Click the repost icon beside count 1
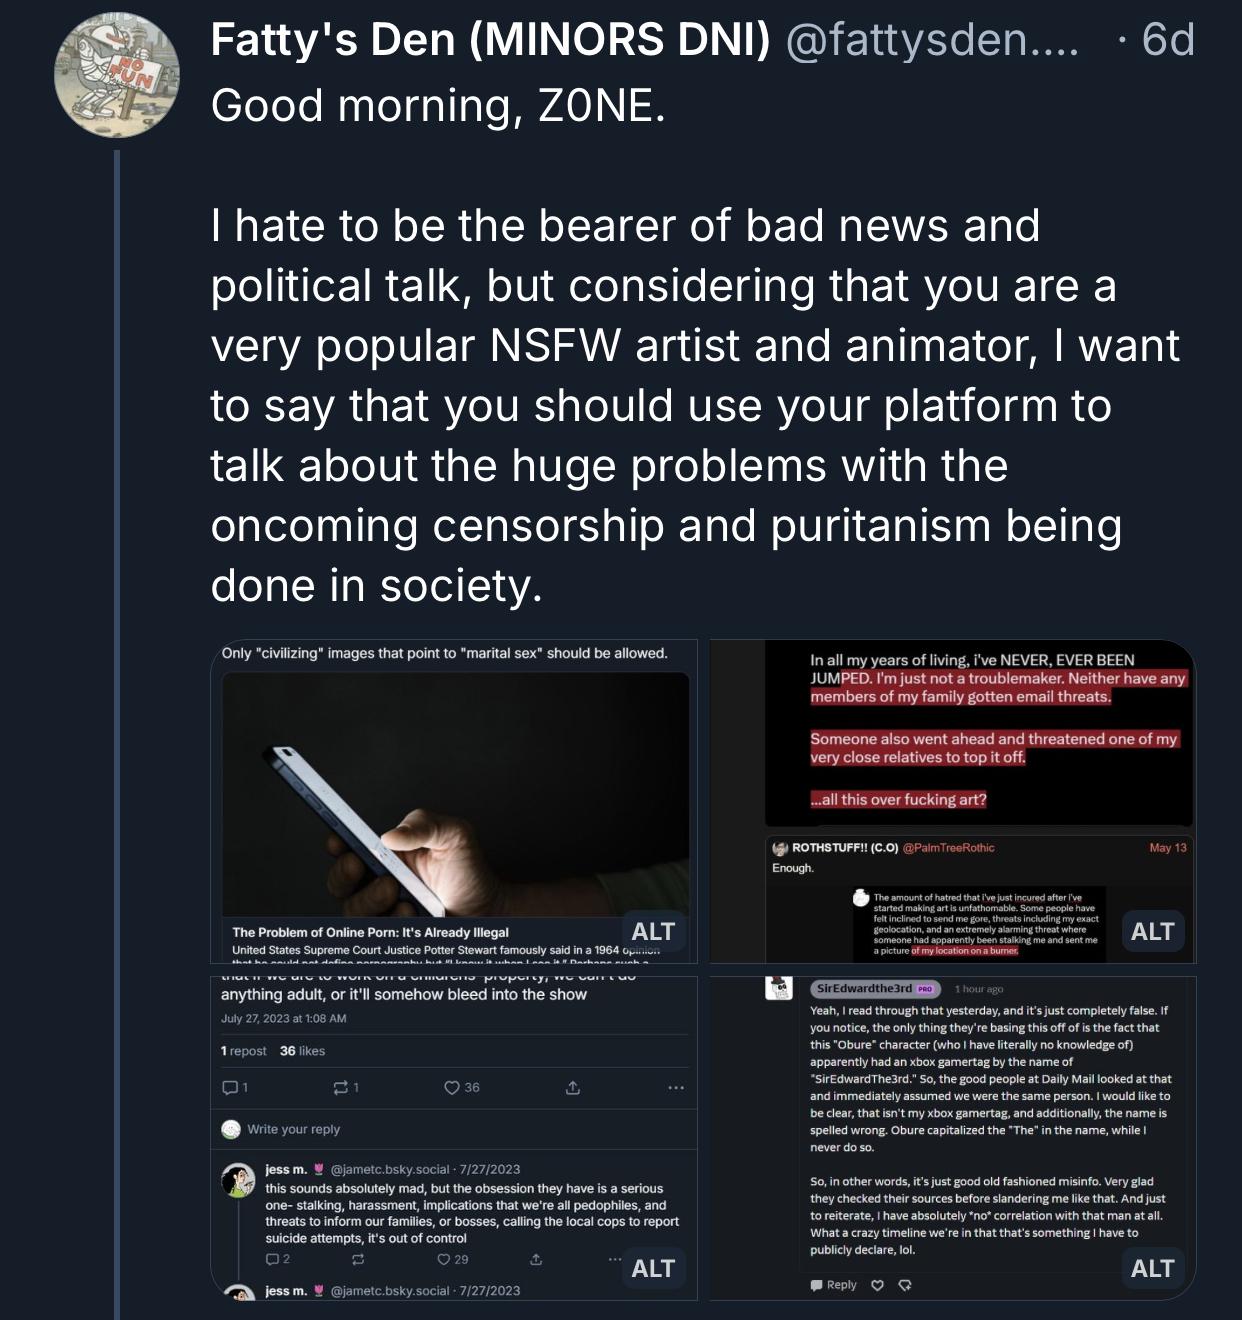The image size is (1242, 1320). pos(339,1087)
